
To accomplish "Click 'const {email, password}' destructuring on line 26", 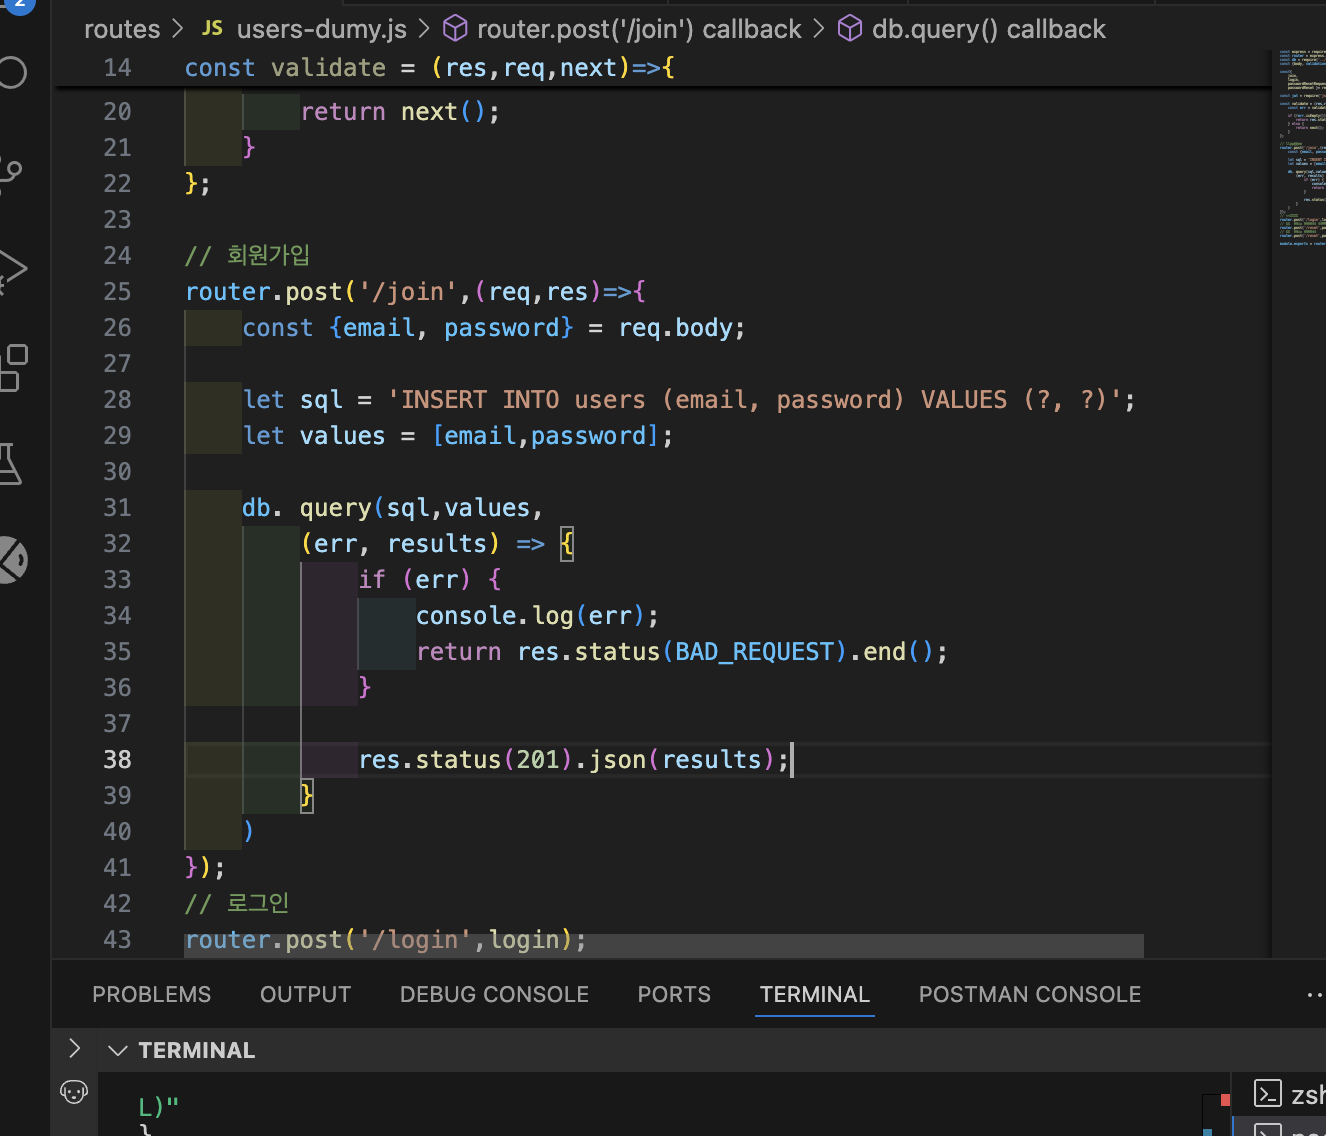I will pyautogui.click(x=408, y=328).
